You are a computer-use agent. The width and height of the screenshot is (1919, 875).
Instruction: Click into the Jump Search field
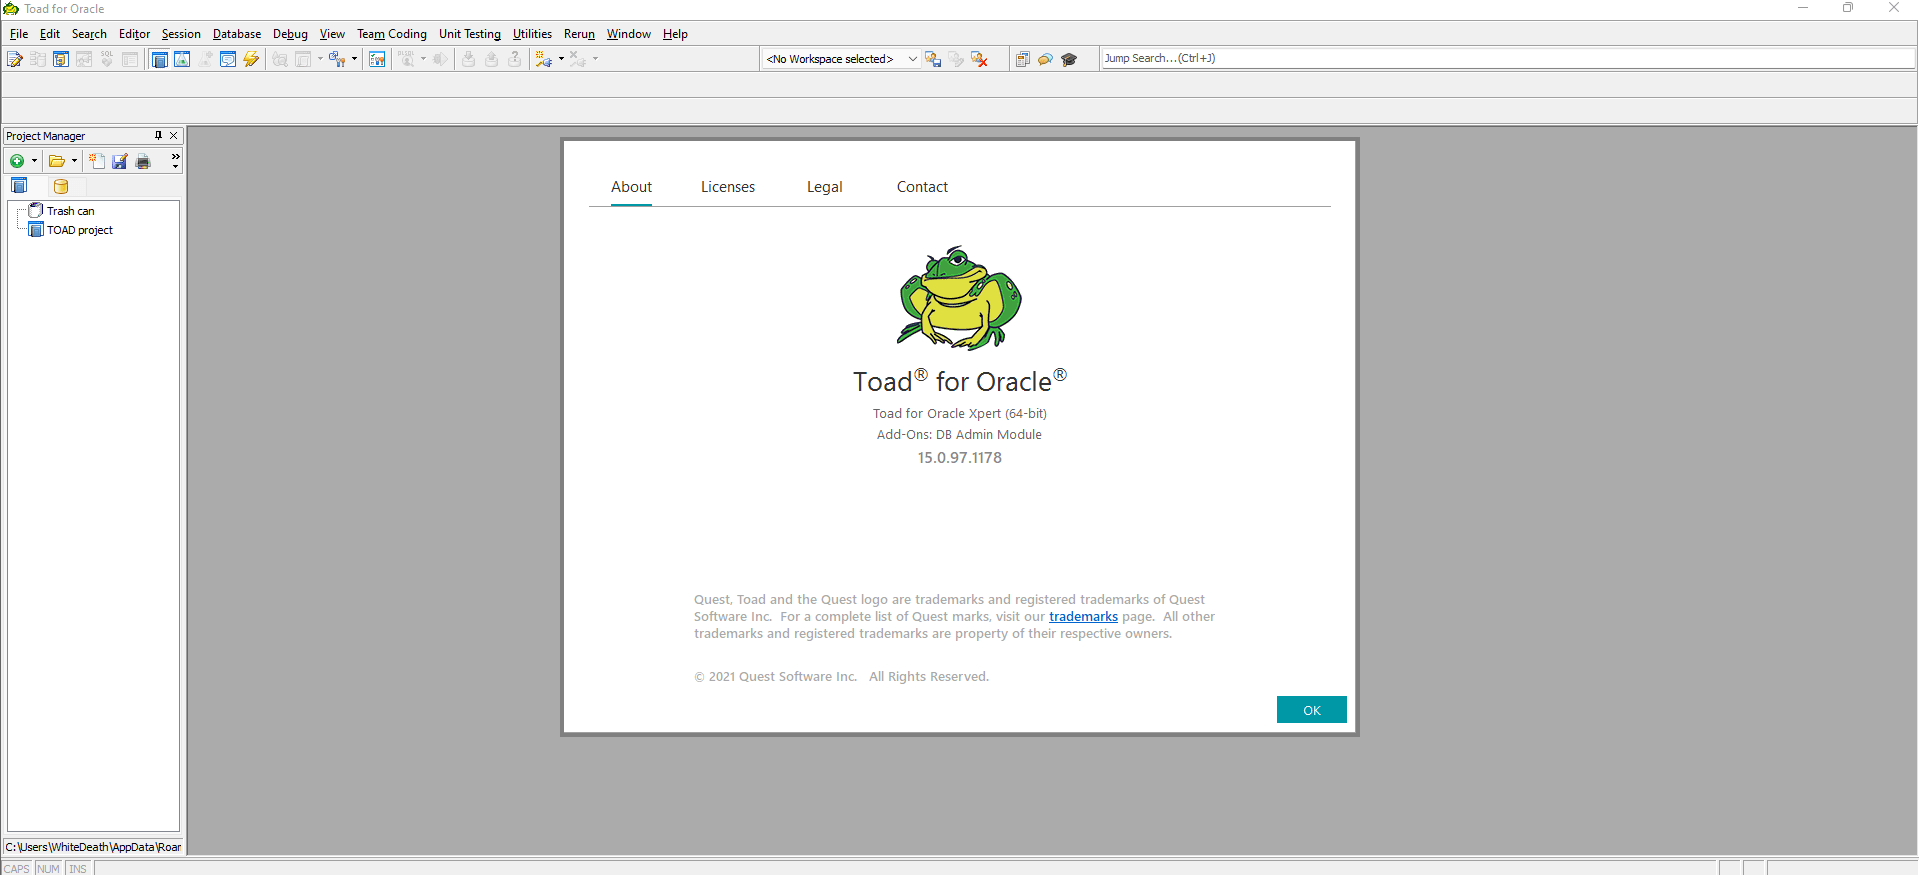point(1508,58)
